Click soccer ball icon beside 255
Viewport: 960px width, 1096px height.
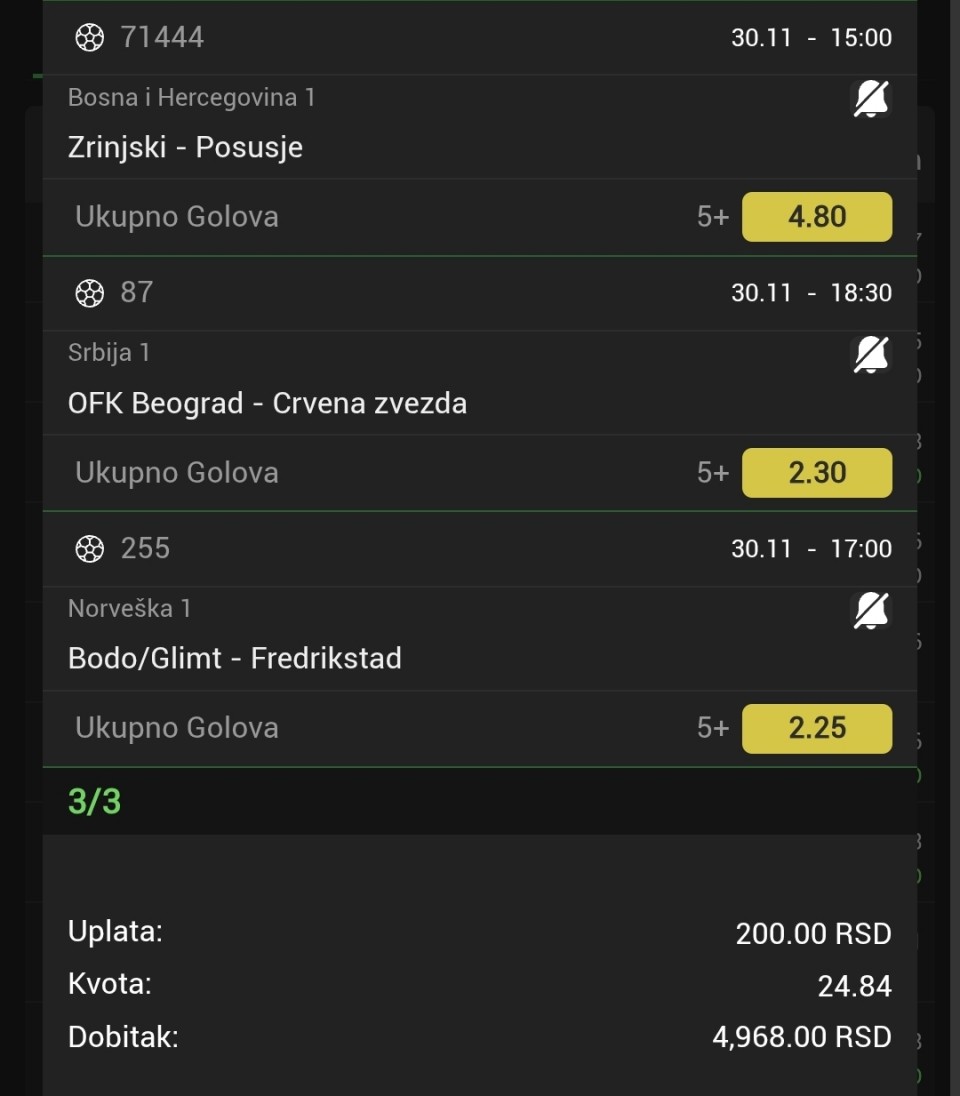point(89,549)
